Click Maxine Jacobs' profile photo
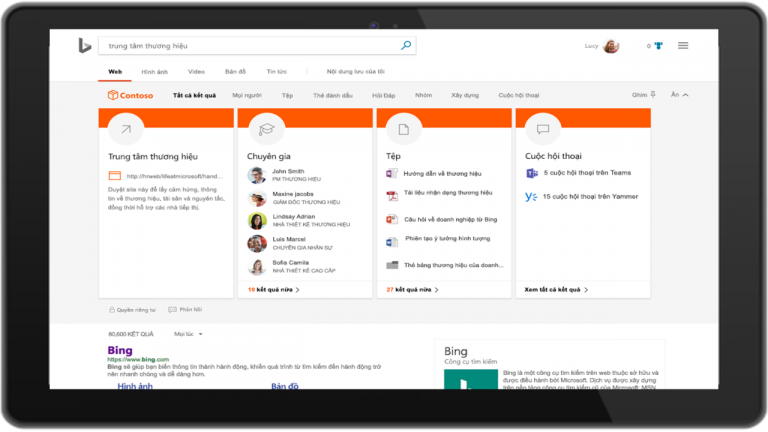The height and width of the screenshot is (432, 768). pos(257,198)
